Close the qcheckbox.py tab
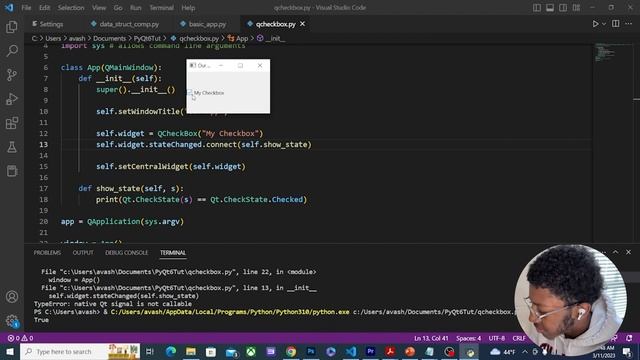This screenshot has width=640, height=360. (x=302, y=24)
